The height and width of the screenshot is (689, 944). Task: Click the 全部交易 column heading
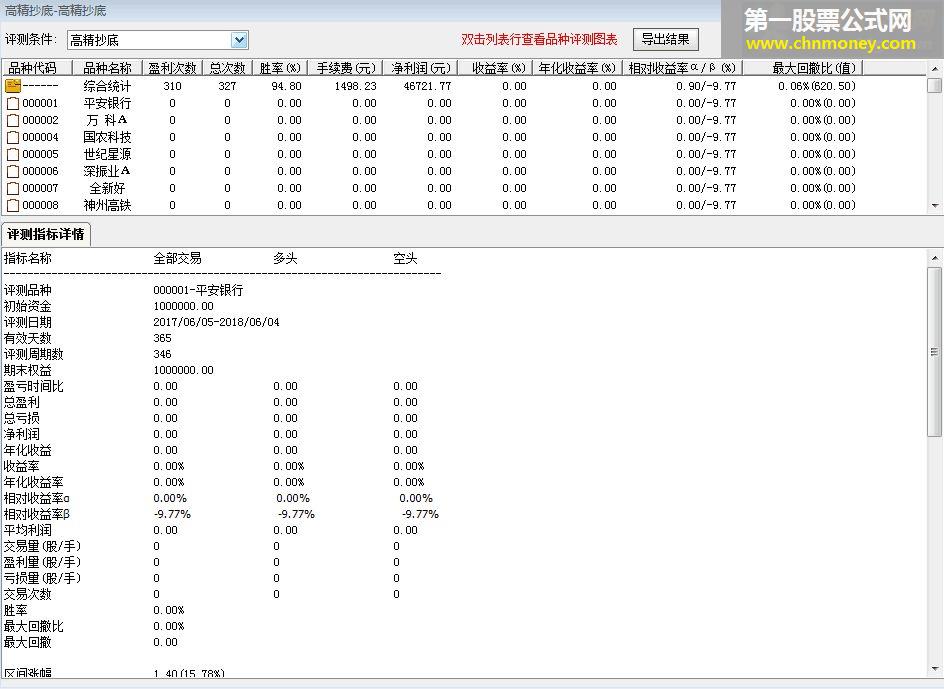coord(178,259)
